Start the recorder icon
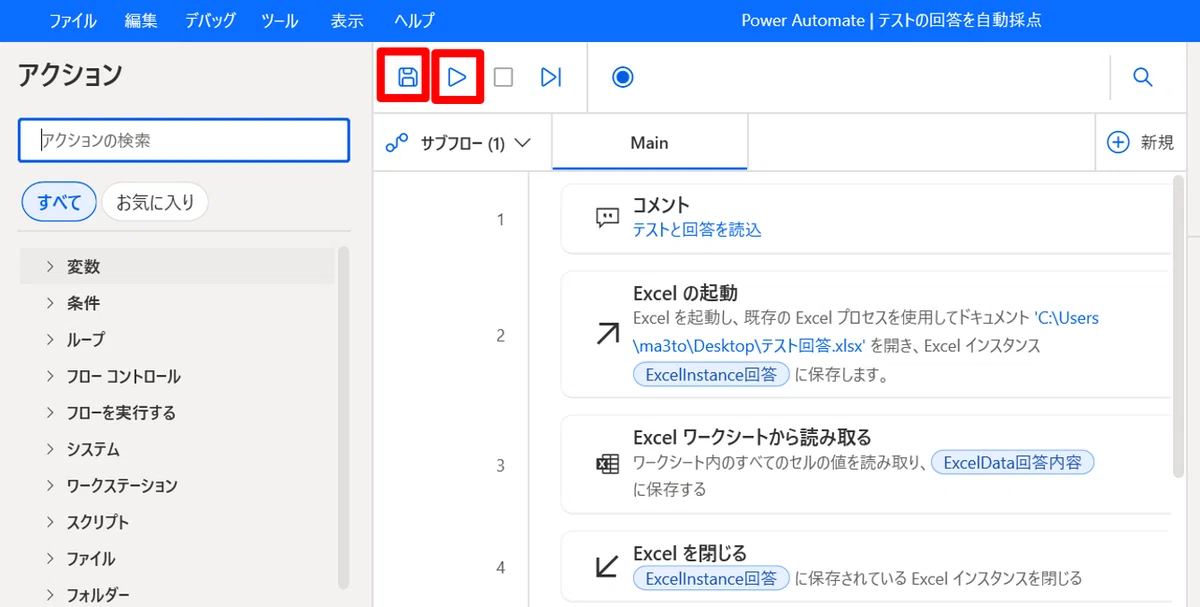The width and height of the screenshot is (1200, 607). click(623, 77)
